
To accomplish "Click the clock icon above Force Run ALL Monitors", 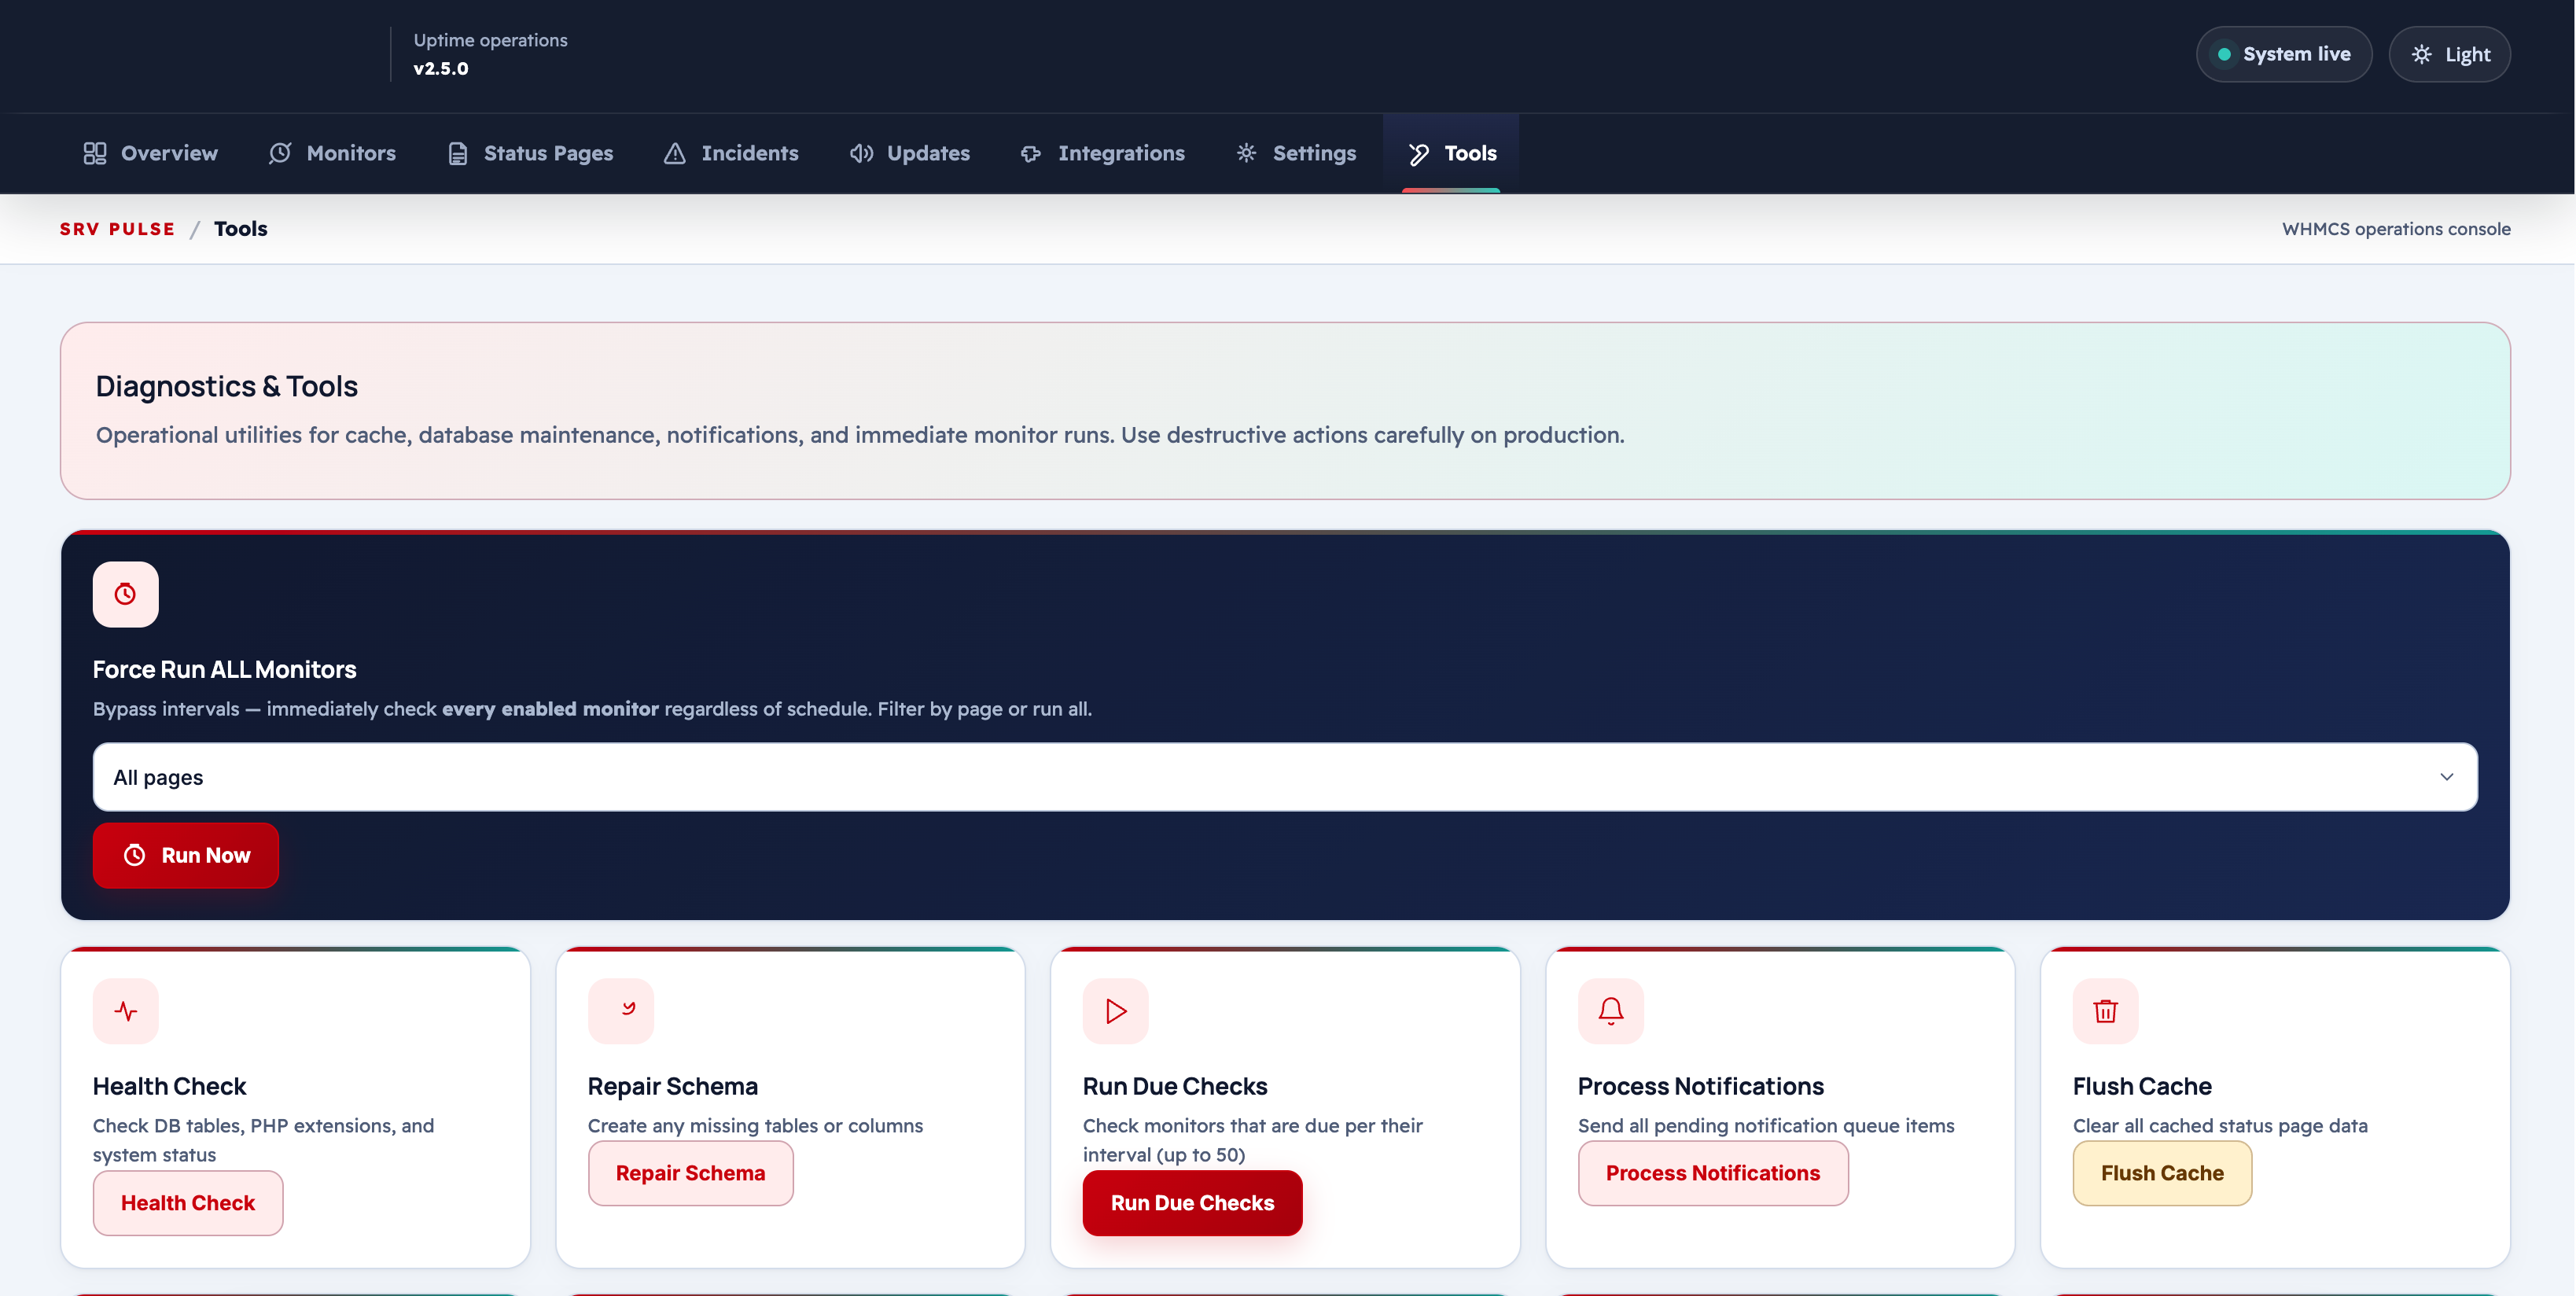I will coord(125,594).
